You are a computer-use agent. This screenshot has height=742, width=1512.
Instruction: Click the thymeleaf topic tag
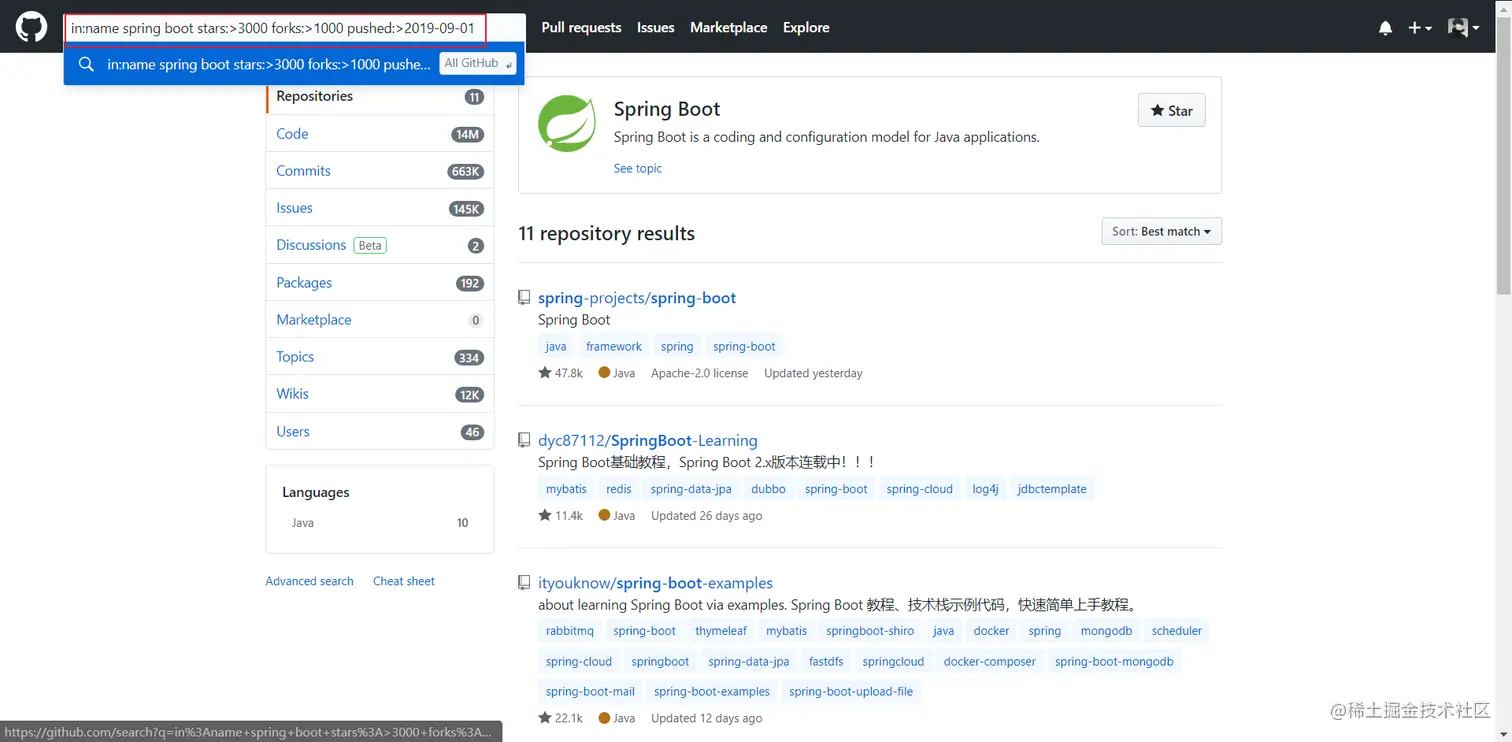721,631
